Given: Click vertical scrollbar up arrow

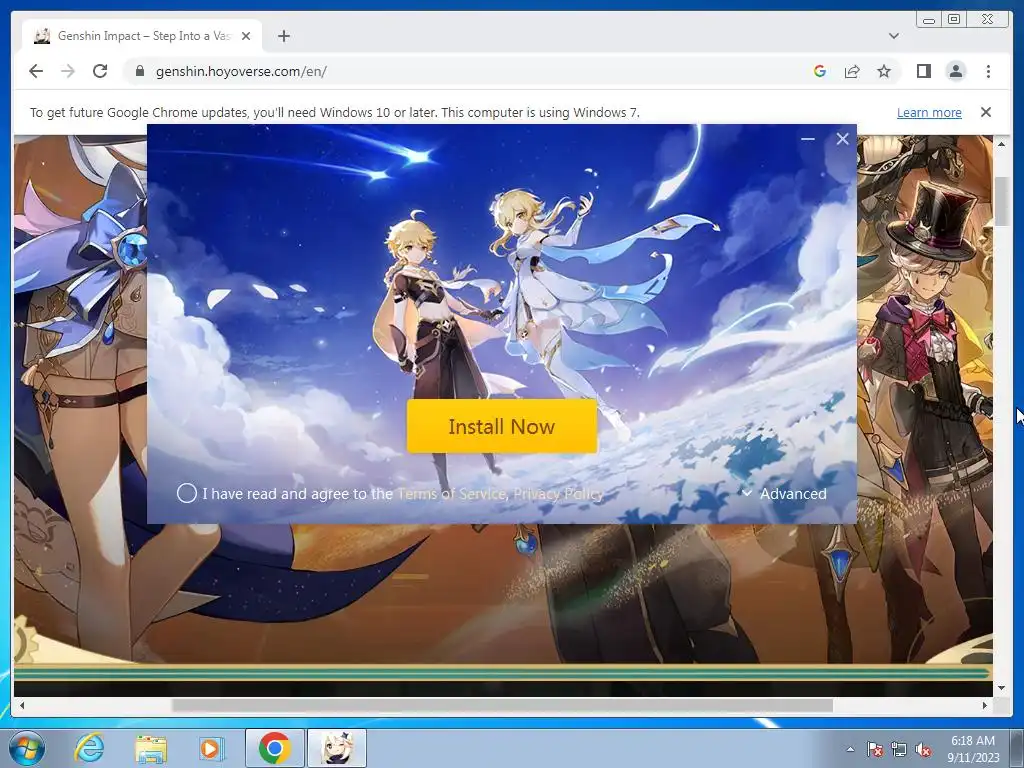Looking at the screenshot, I should pyautogui.click(x=1002, y=143).
